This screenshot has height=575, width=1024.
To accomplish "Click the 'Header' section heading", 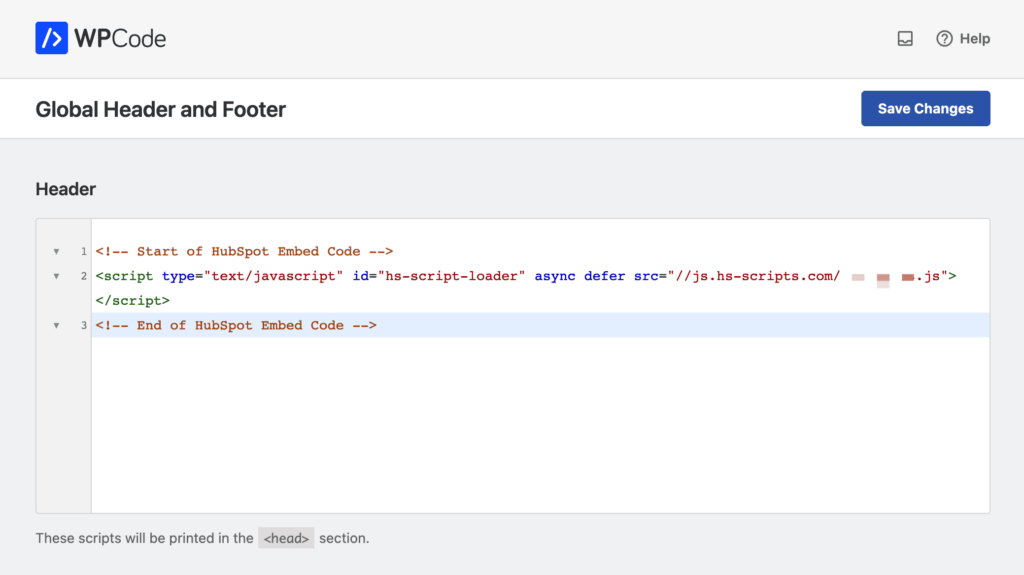I will click(x=65, y=189).
